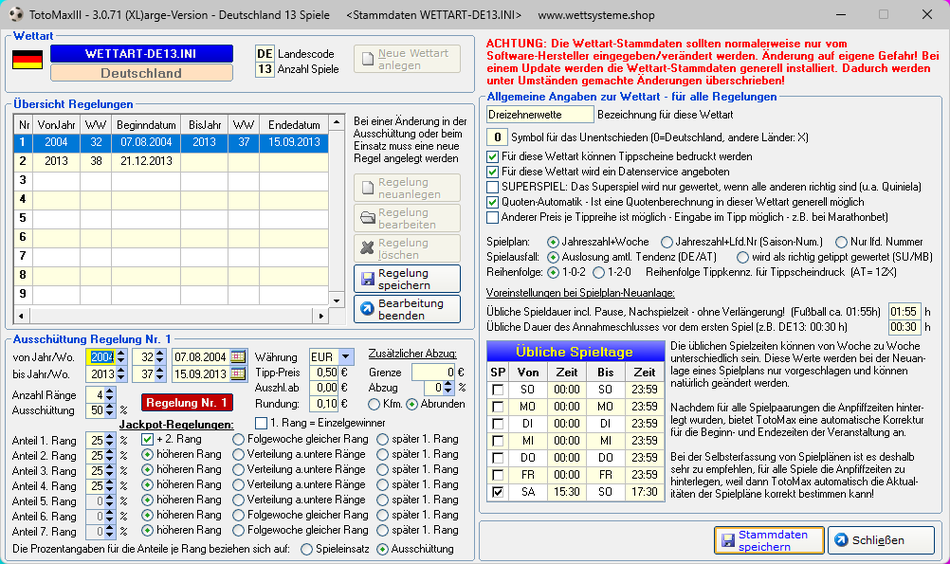Select rule row 2 starting 21.12.2013

[171, 161]
